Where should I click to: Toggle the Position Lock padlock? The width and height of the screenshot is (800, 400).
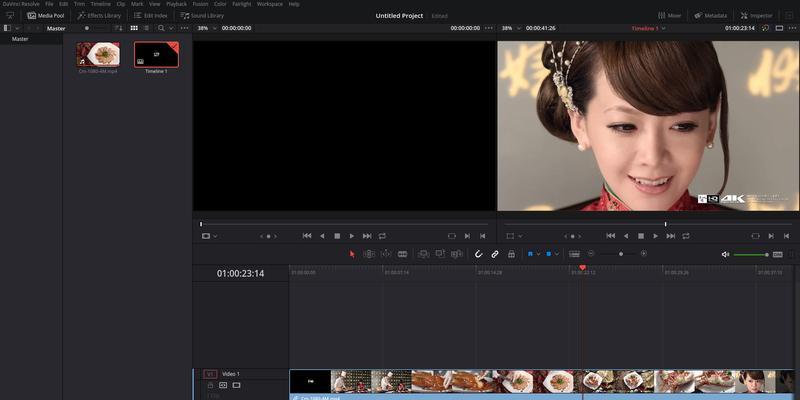pyautogui.click(x=511, y=254)
